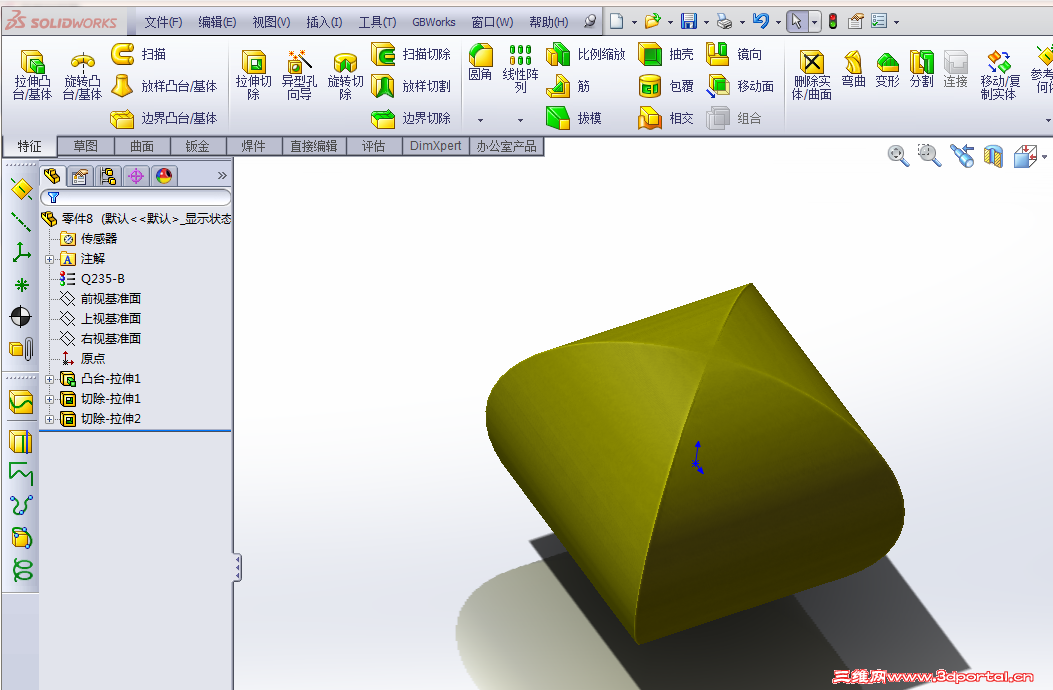Select the 相交 intersect tool

point(666,118)
